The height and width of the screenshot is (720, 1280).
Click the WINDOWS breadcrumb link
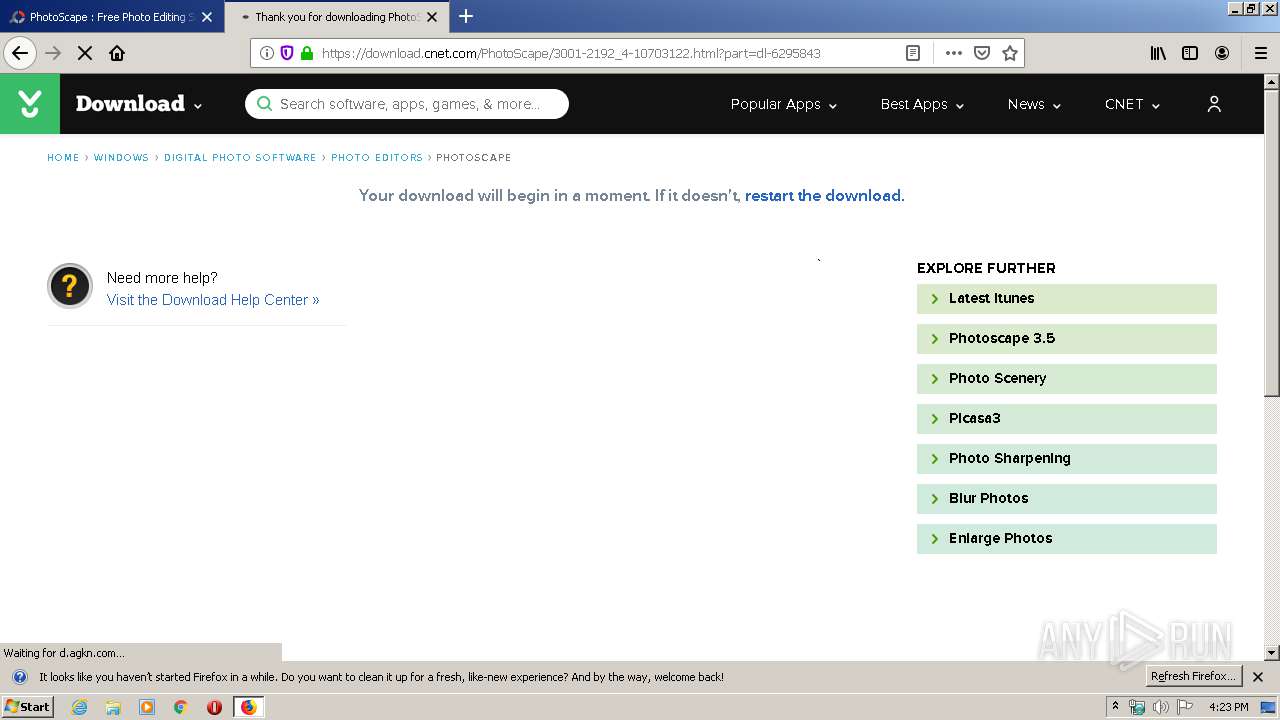pos(121,158)
